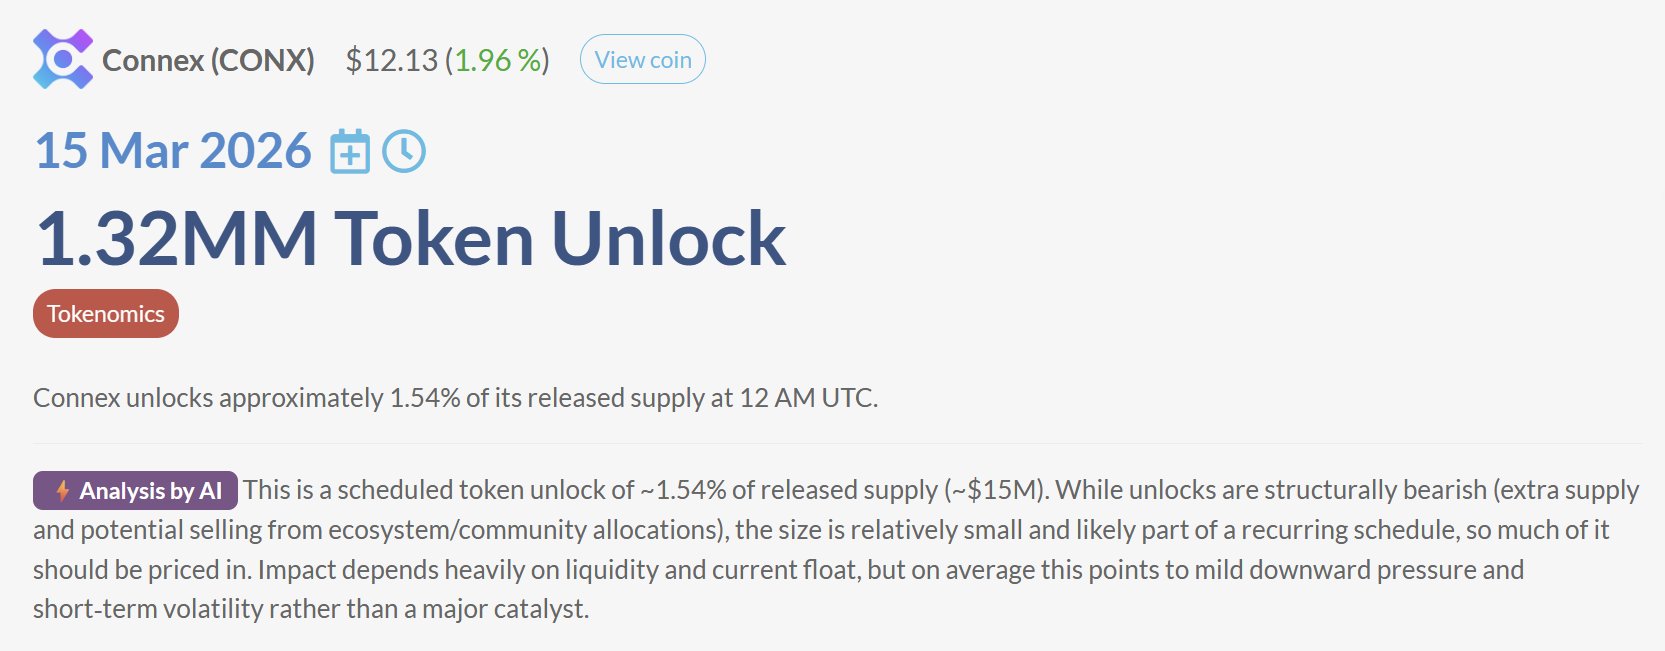Open the View coin button

(642, 60)
